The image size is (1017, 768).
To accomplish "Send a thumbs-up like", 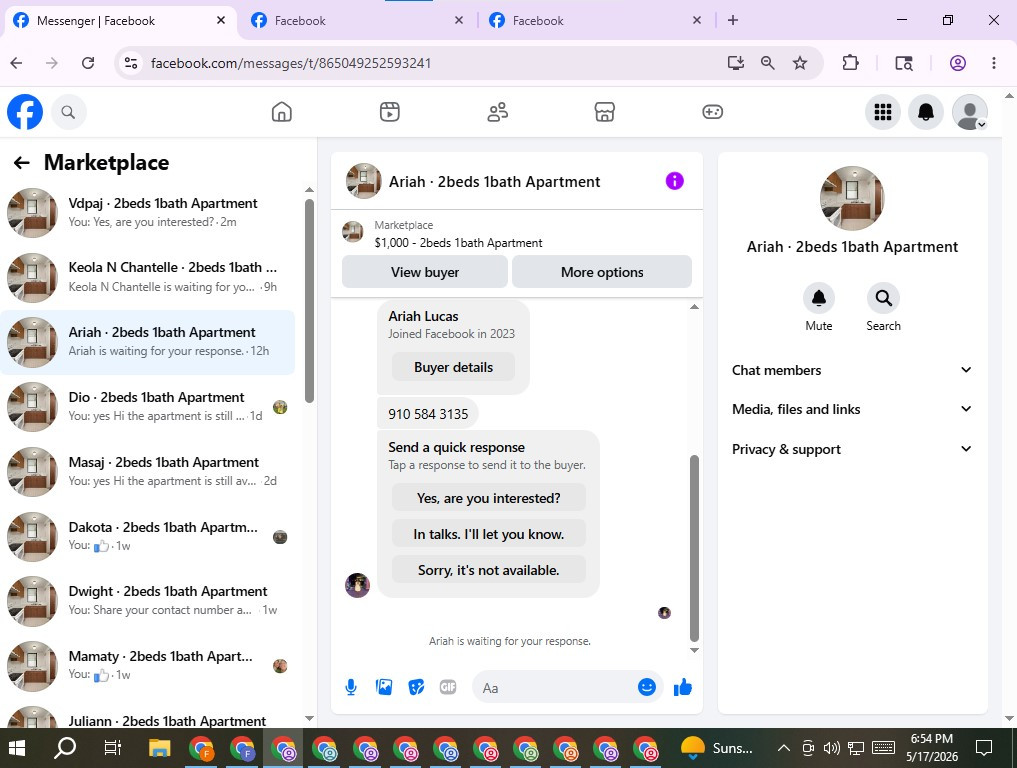I will click(683, 687).
